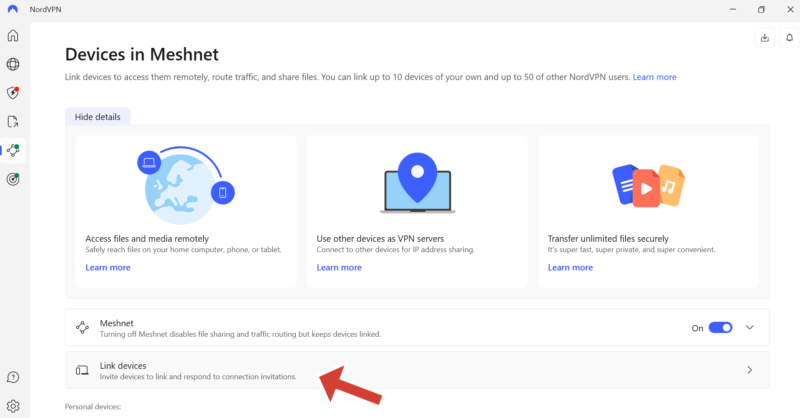Image resolution: width=800 pixels, height=418 pixels.
Task: Open Learn more link in header description
Action: (654, 77)
